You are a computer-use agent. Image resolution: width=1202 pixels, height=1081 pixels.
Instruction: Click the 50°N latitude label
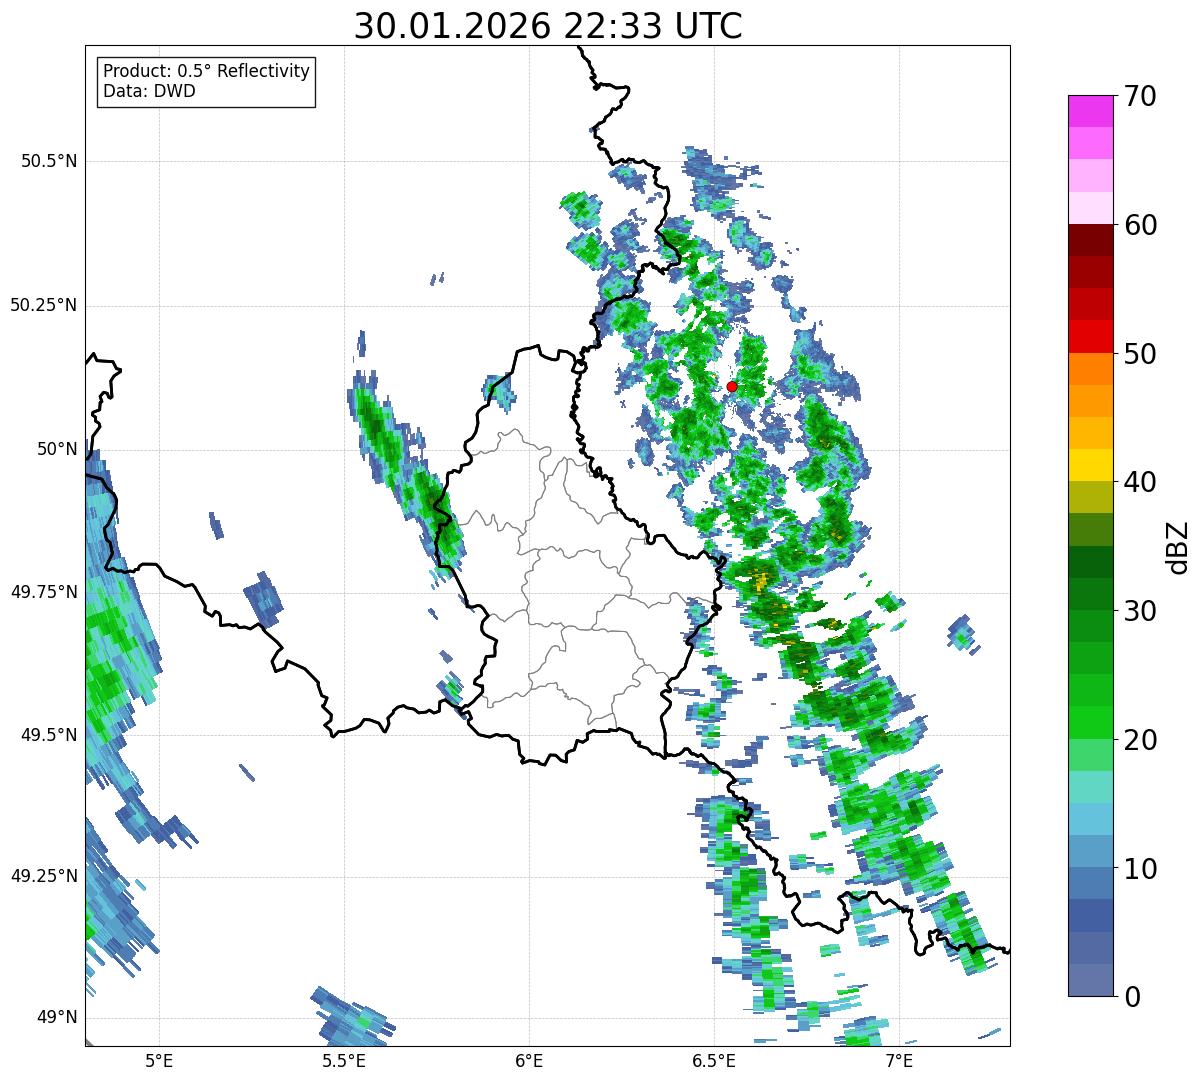pyautogui.click(x=57, y=449)
